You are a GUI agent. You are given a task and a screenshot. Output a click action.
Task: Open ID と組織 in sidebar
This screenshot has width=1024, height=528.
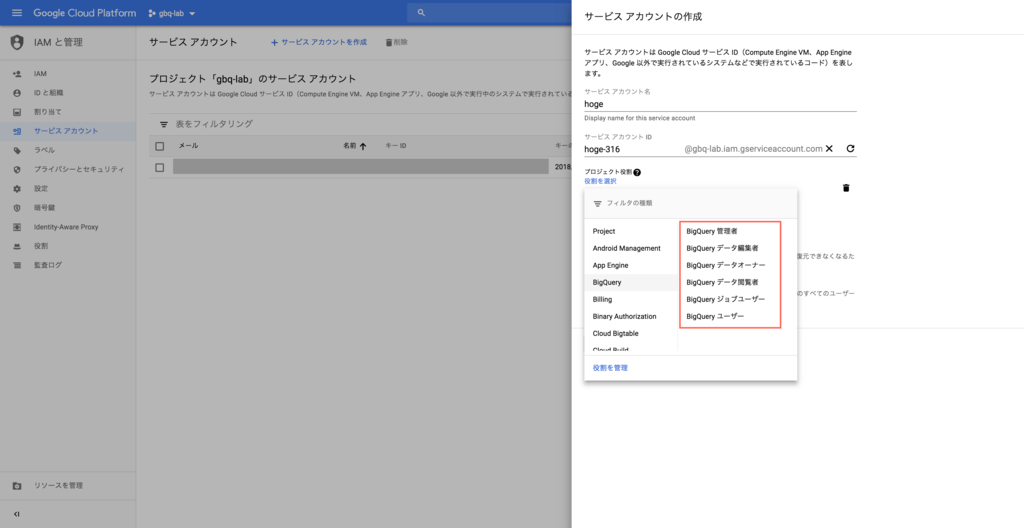(68, 93)
